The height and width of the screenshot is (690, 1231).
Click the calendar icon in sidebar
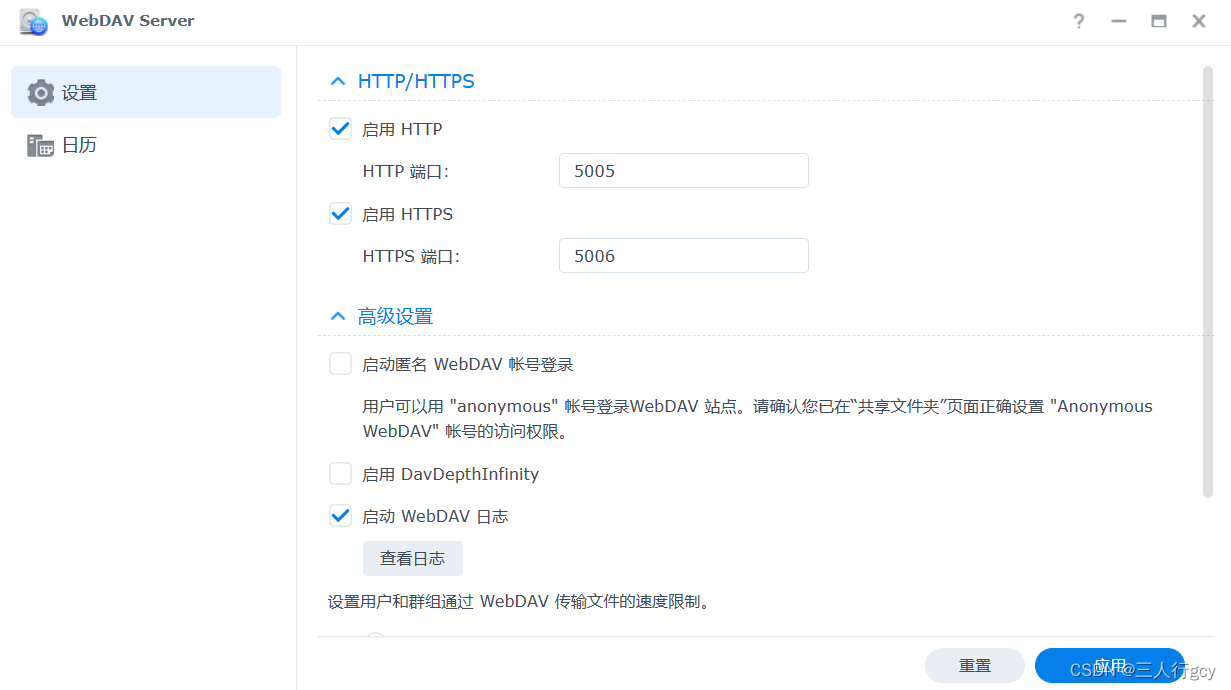tap(41, 145)
